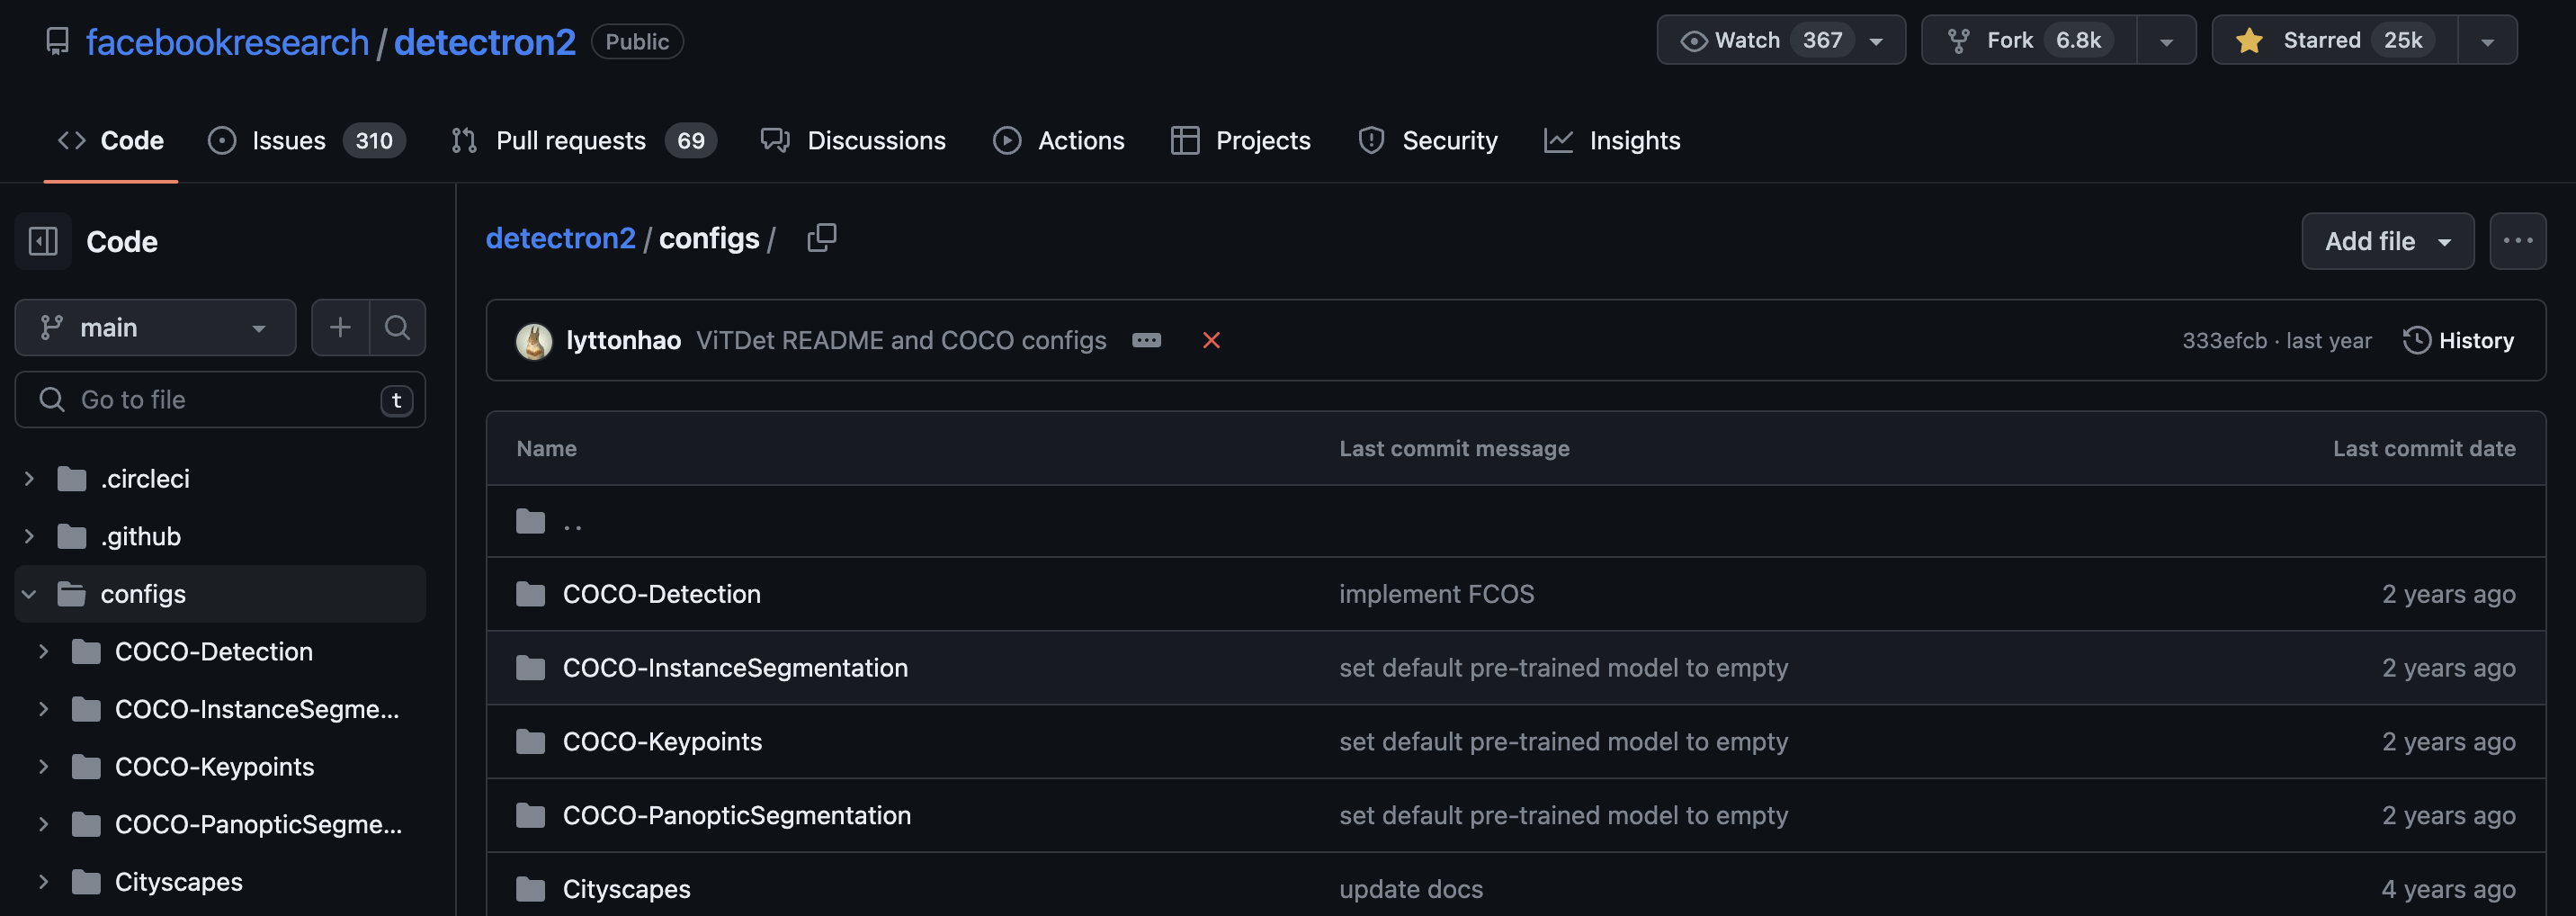2576x916 pixels.
Task: Click the search magnifier icon beside branch selector
Action: 397,327
